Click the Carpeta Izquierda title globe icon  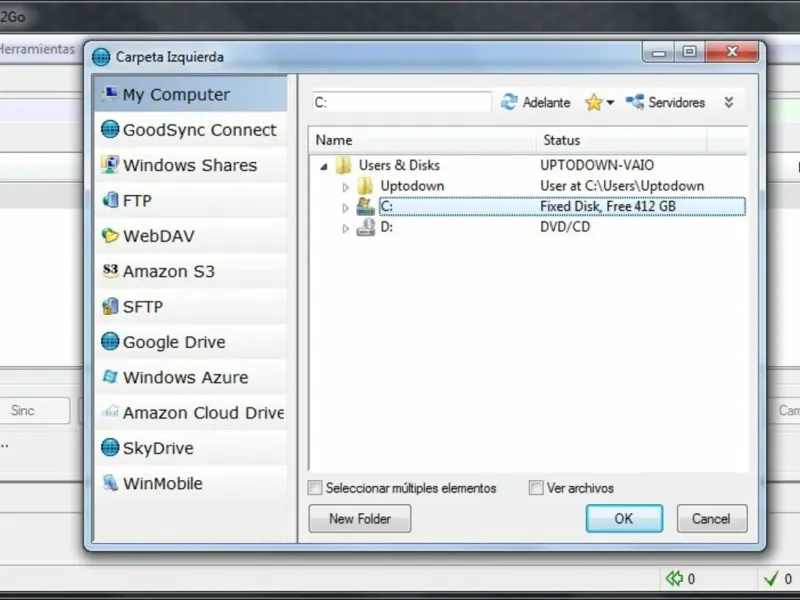(101, 57)
